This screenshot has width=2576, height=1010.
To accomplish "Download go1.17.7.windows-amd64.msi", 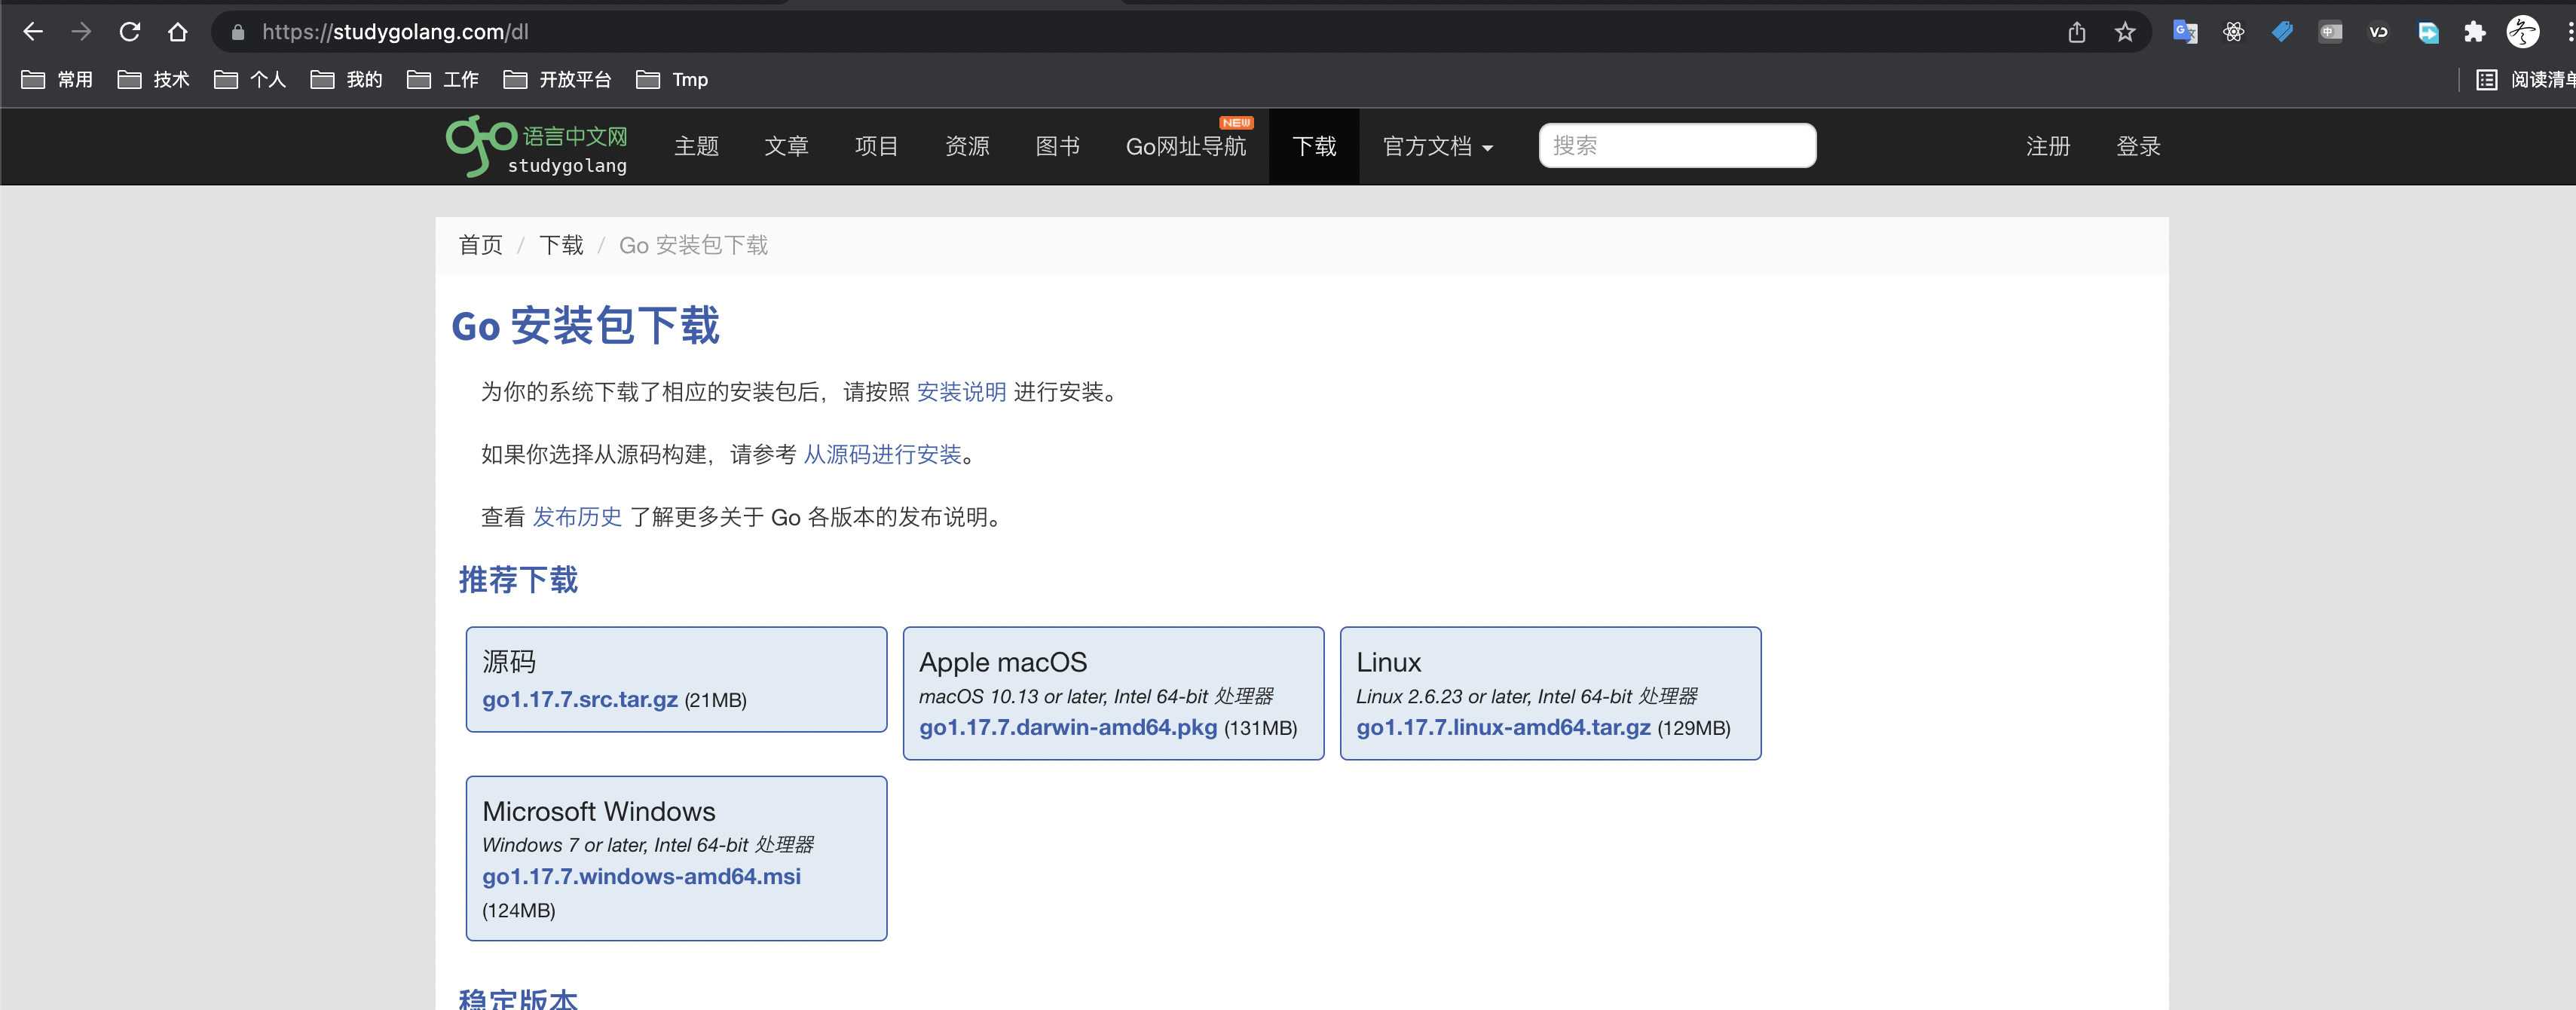I will [x=641, y=876].
